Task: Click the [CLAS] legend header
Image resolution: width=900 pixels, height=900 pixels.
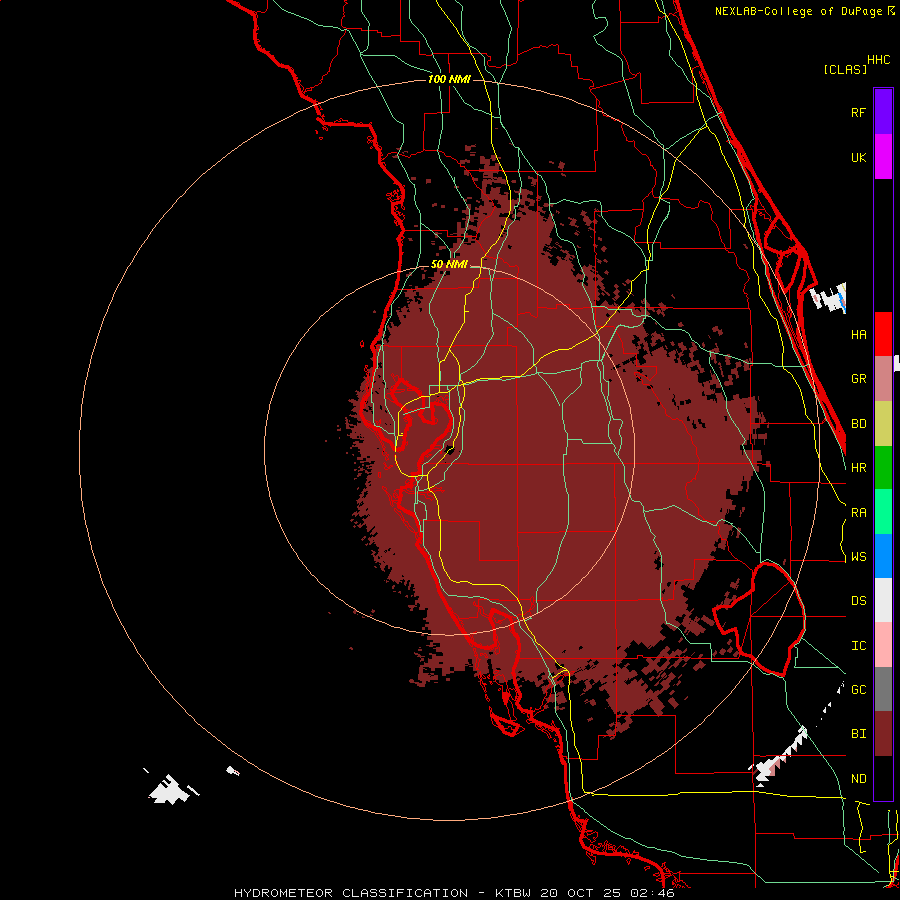Action: 845,70
